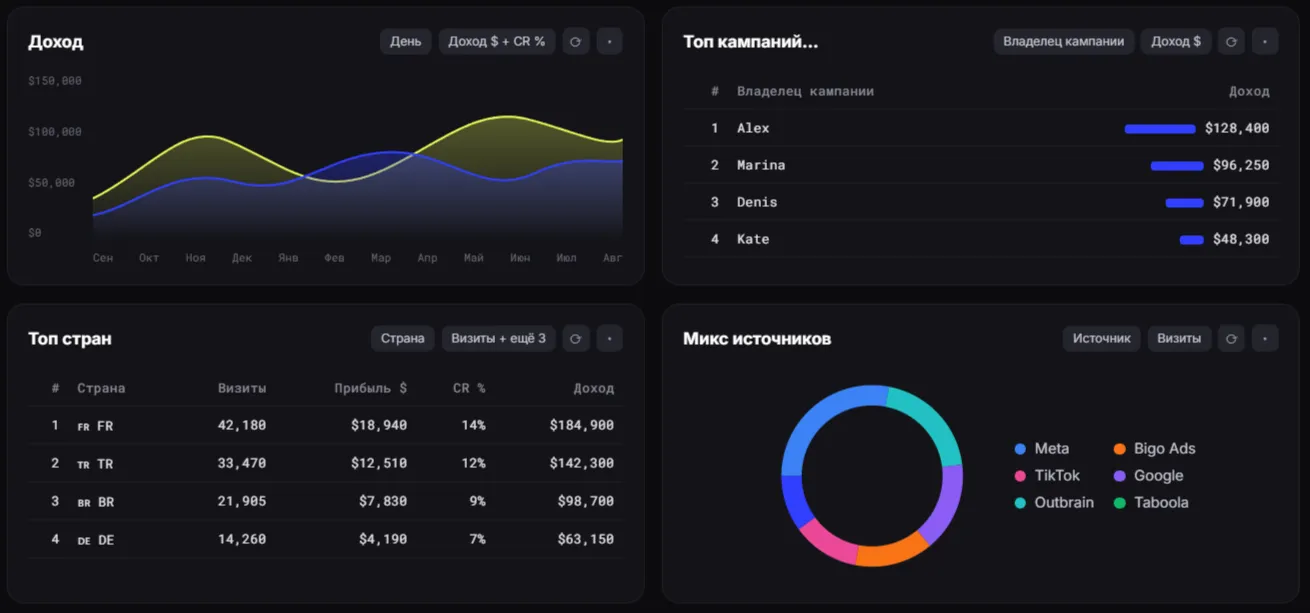Open the Визиты + ещё 3 dropdown
The image size is (1310, 613).
click(498, 338)
